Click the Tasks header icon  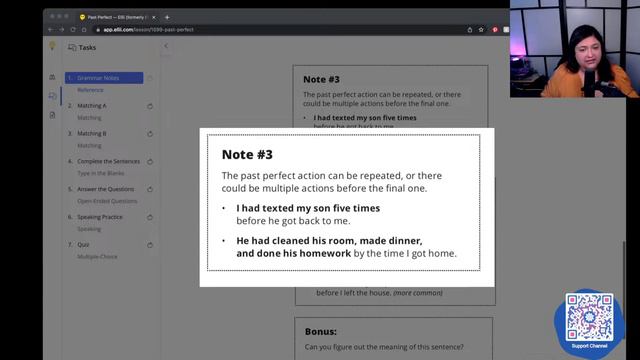[x=72, y=47]
